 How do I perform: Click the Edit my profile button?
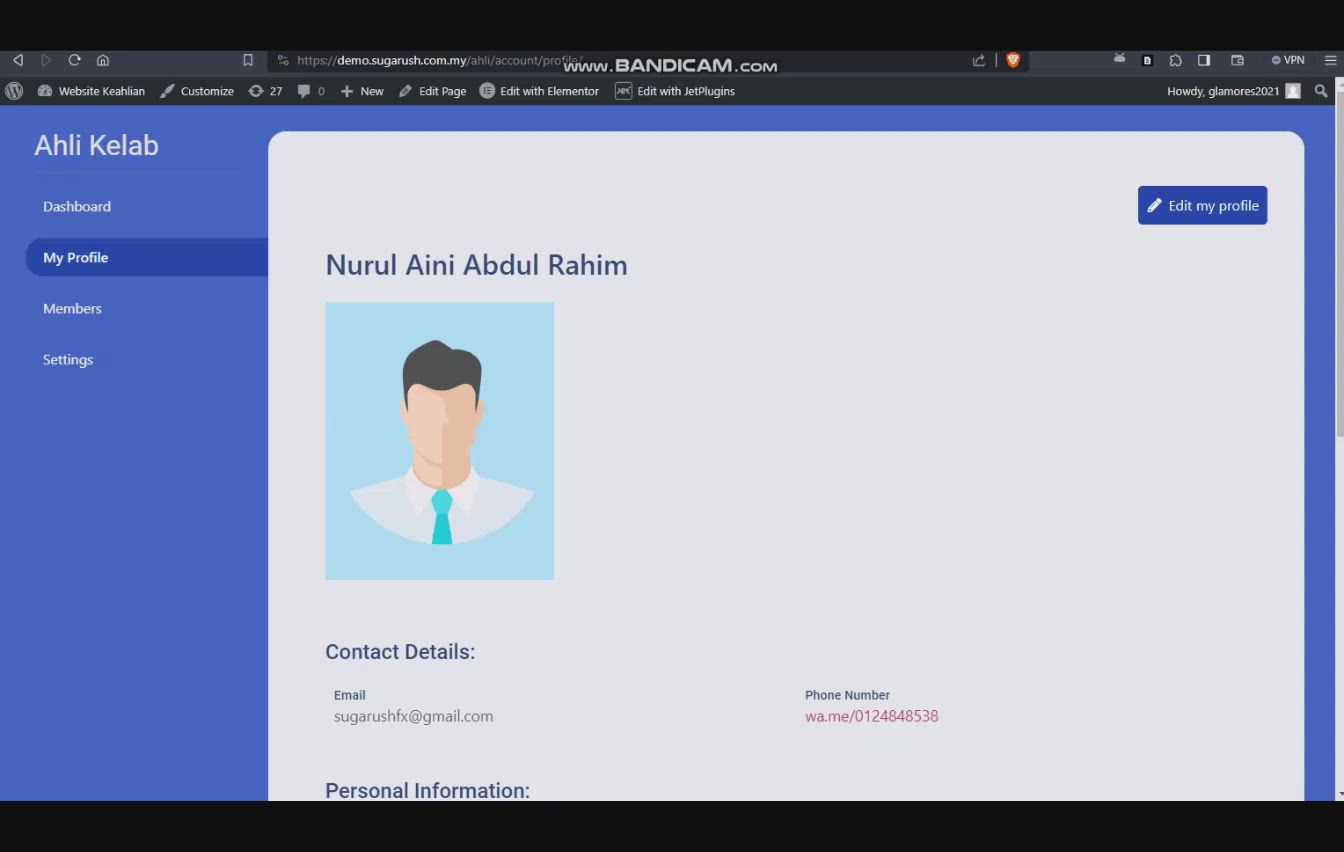click(x=1202, y=205)
